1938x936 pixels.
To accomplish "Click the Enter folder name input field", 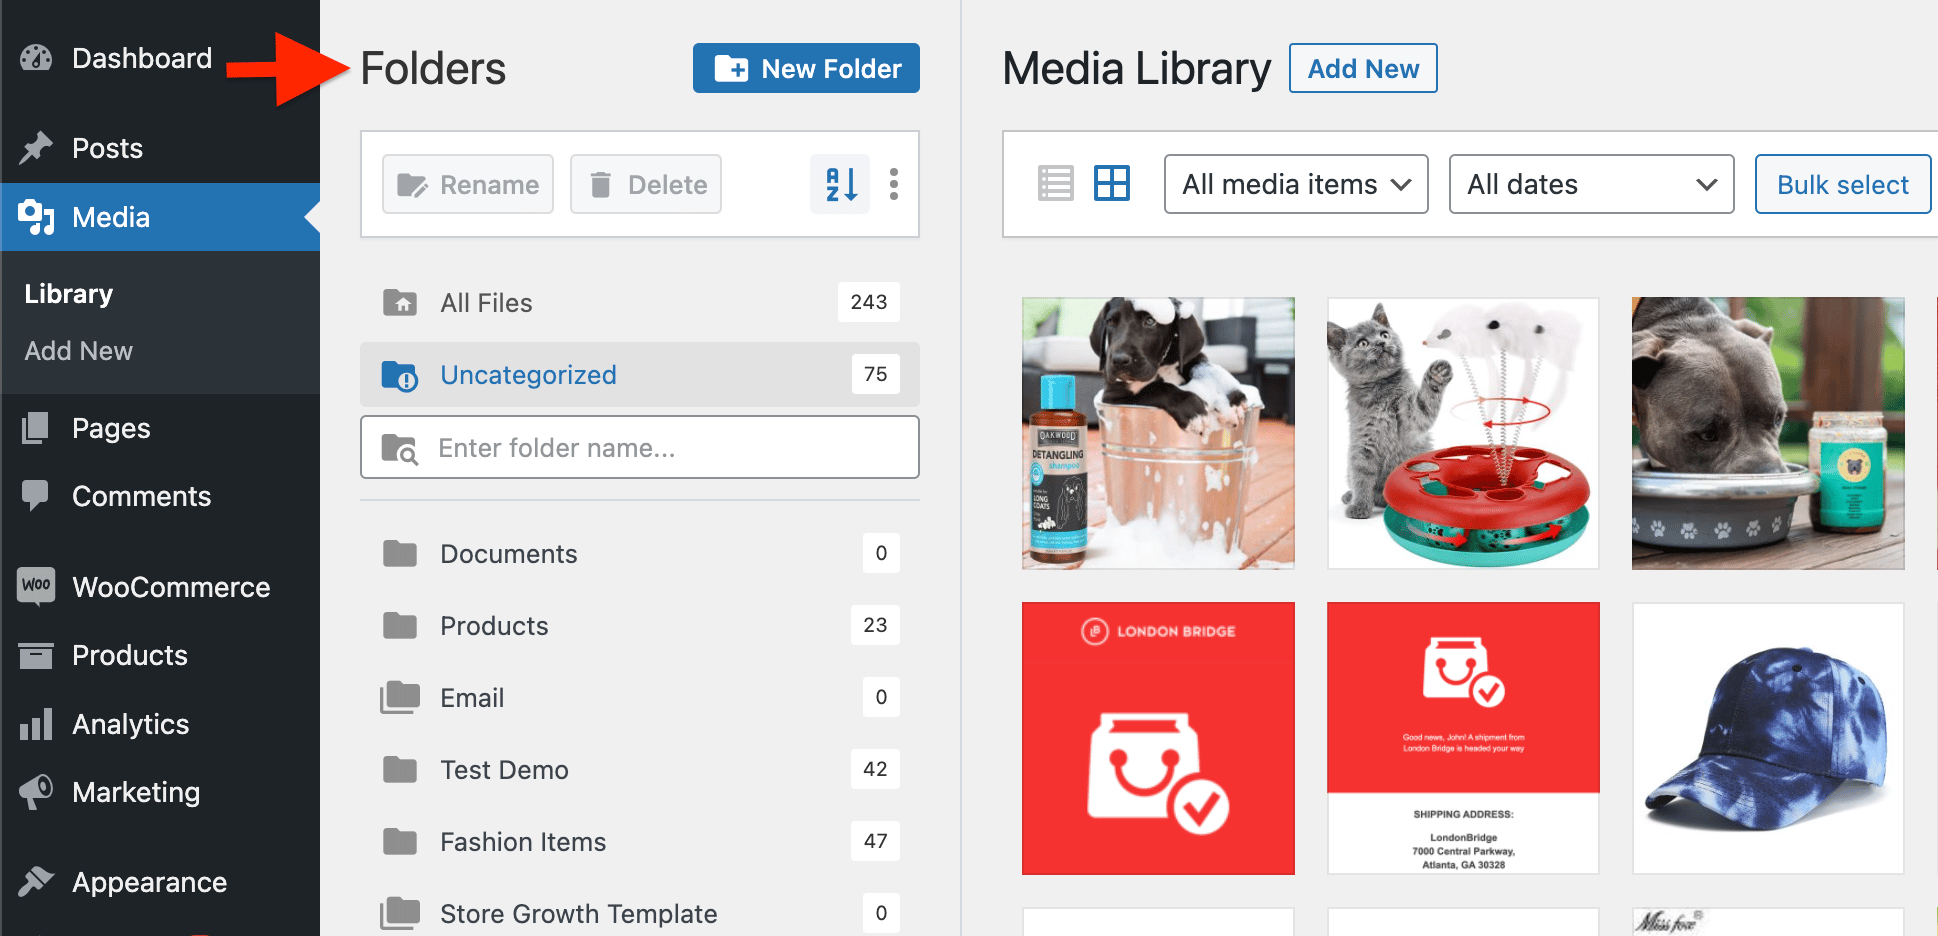I will click(x=640, y=447).
